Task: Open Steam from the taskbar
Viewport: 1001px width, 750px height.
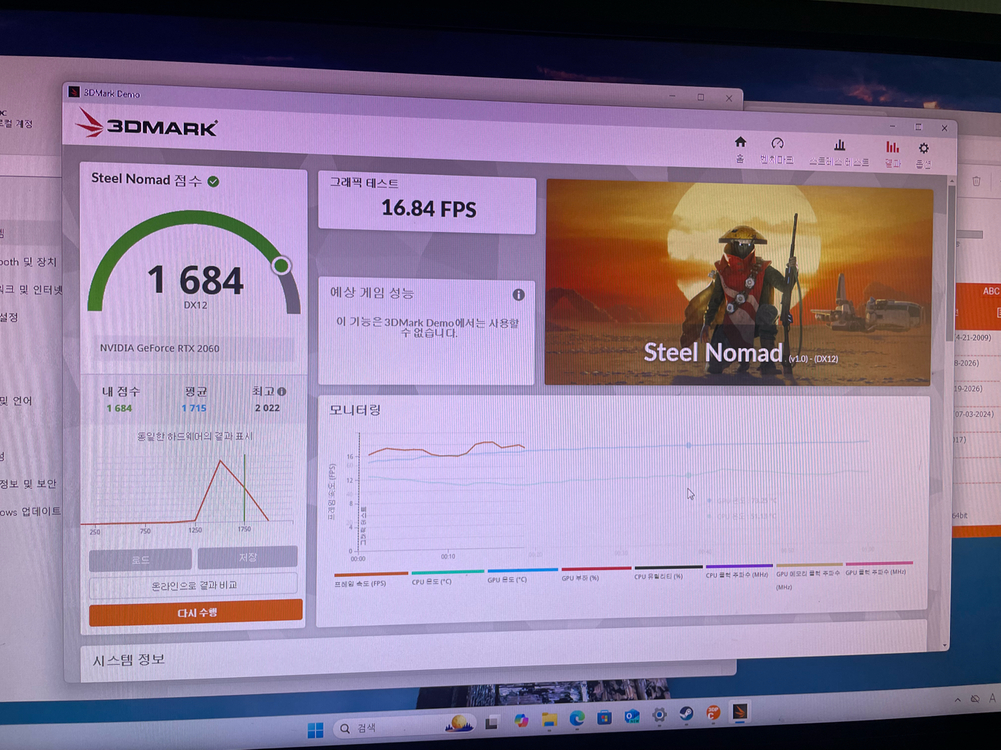Action: 686,714
